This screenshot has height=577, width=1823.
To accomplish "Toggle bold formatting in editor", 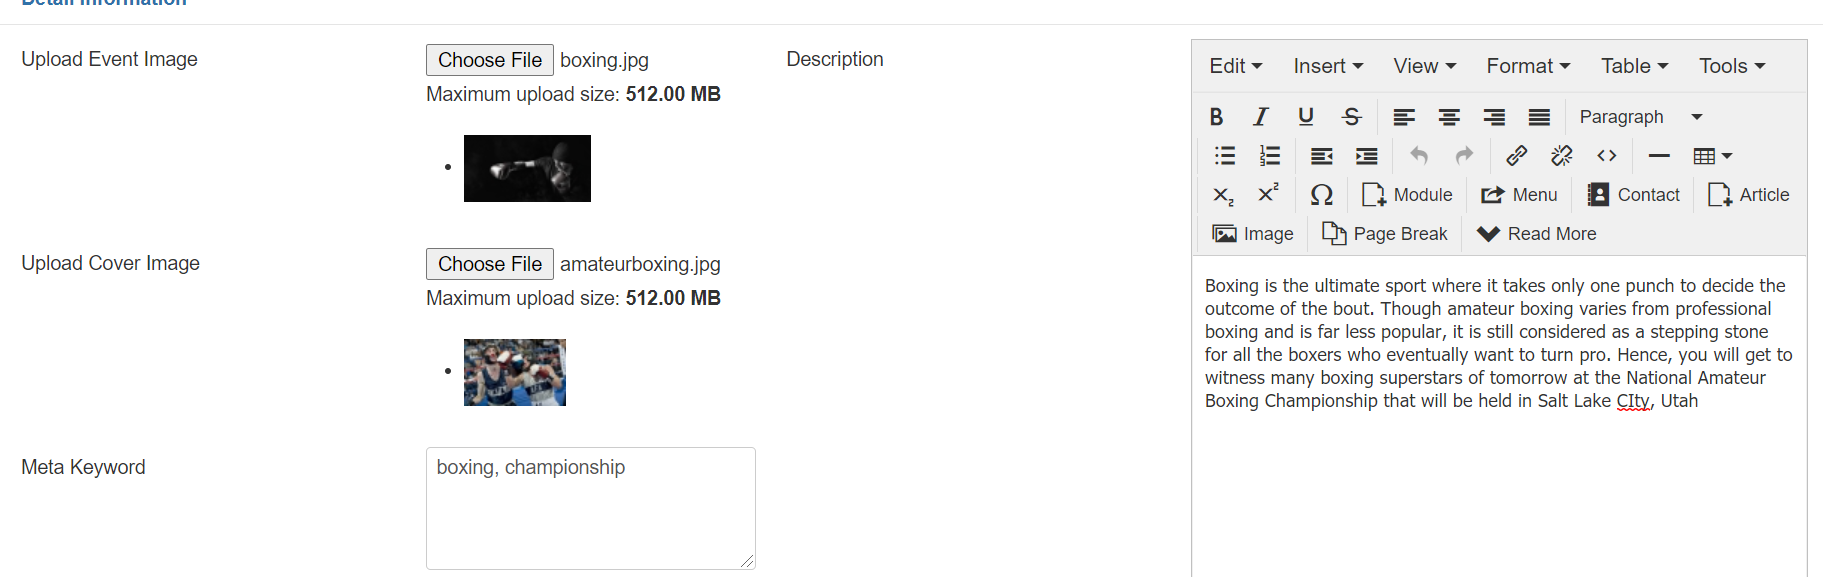I will pos(1216,117).
